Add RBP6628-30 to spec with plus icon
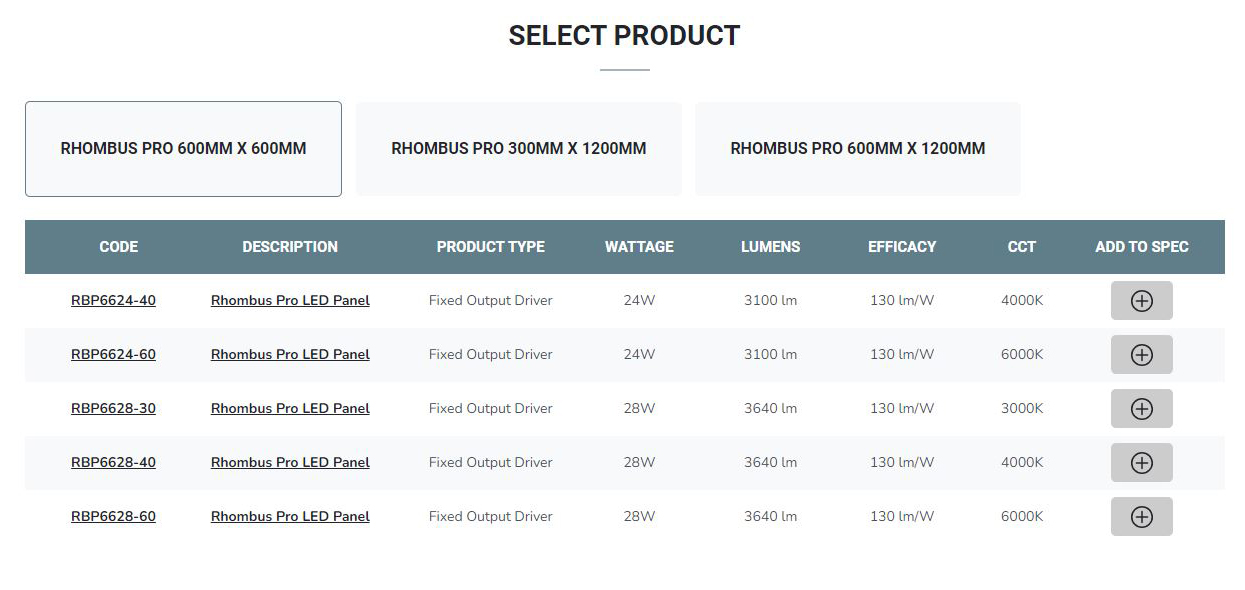The image size is (1245, 590). click(1141, 409)
